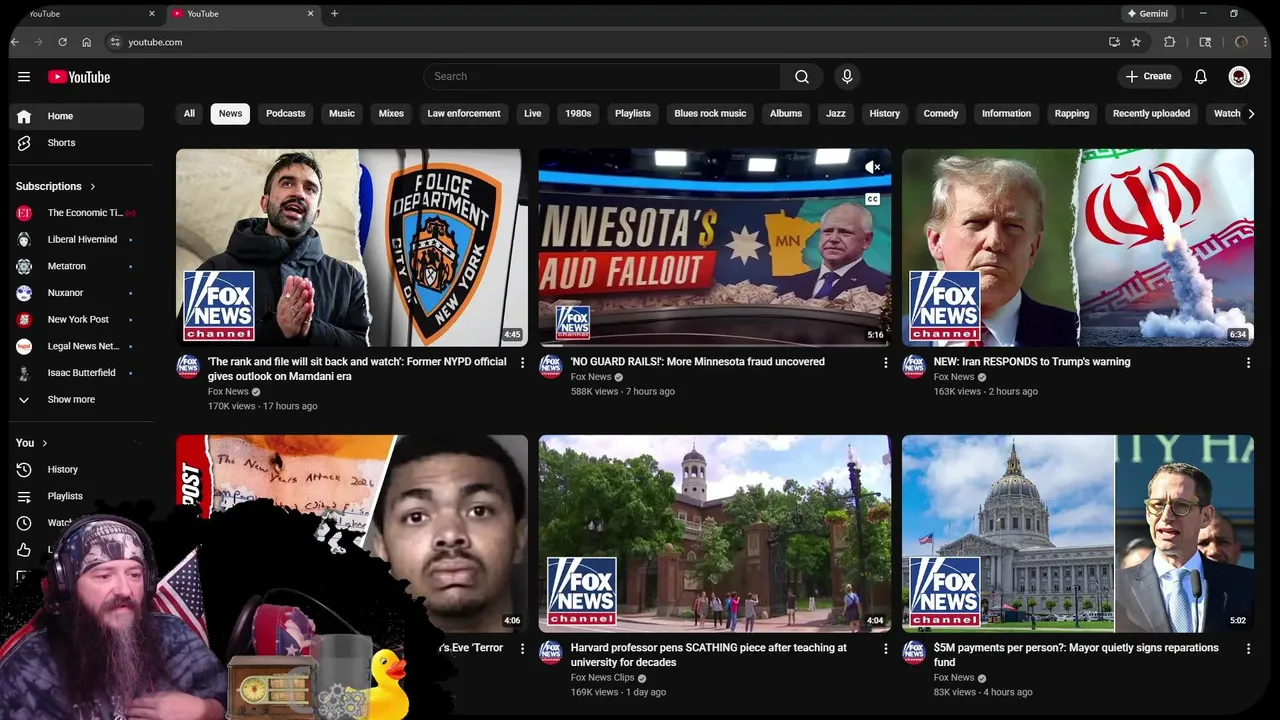Screen dimensions: 1280x720
Task: Click inside the YouTube Search field
Action: [602, 77]
